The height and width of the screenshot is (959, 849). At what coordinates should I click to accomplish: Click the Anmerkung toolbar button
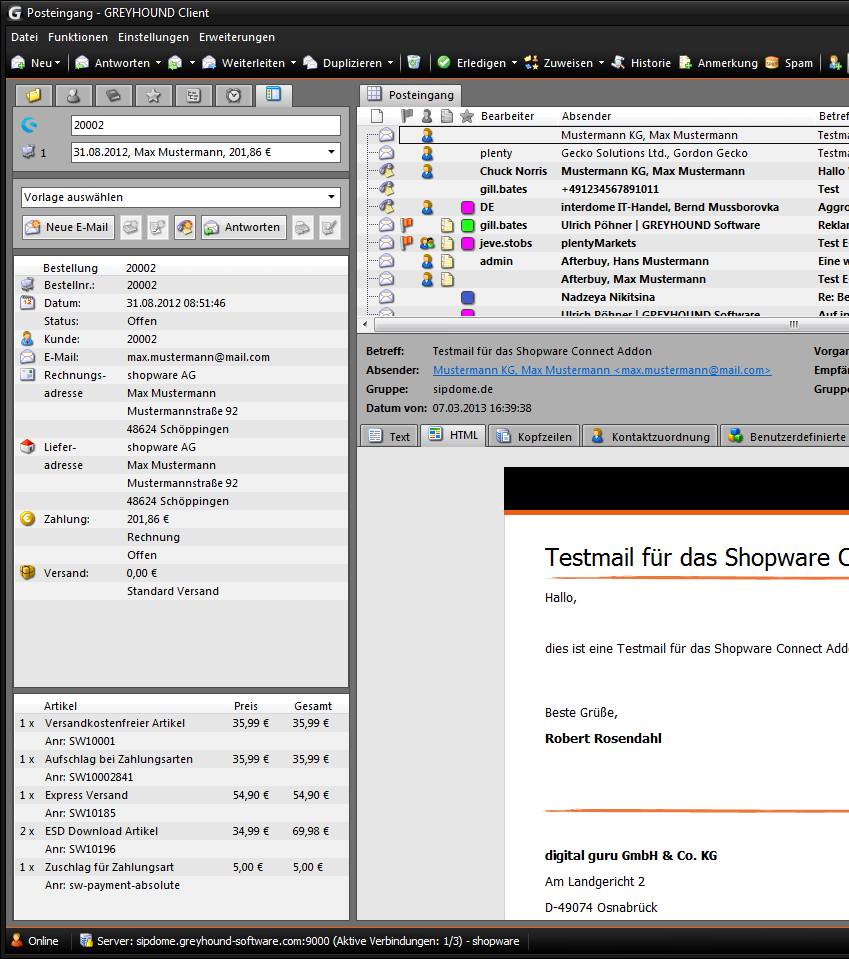(719, 62)
